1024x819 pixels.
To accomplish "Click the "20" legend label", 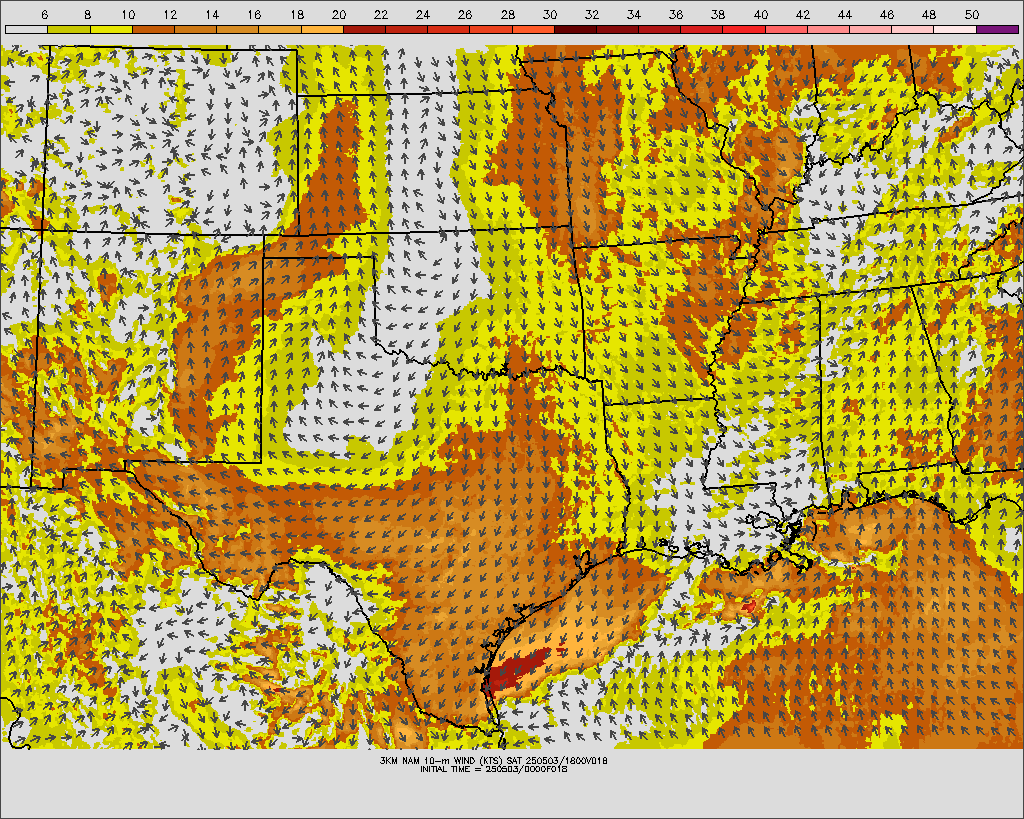I will click(339, 14).
